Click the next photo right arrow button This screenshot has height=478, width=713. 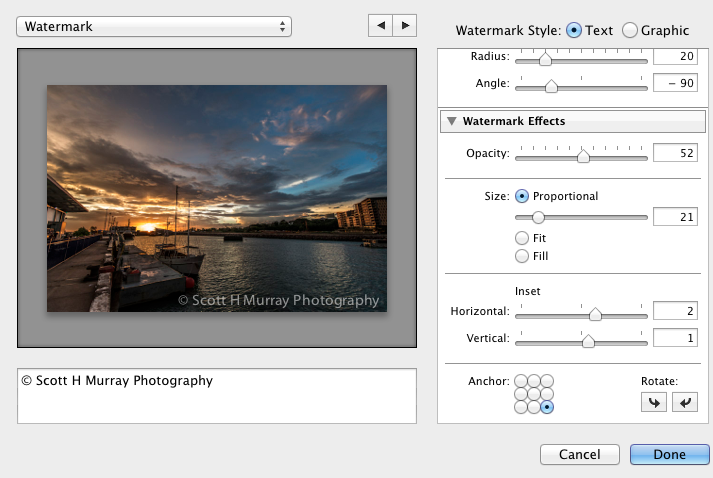(x=404, y=25)
